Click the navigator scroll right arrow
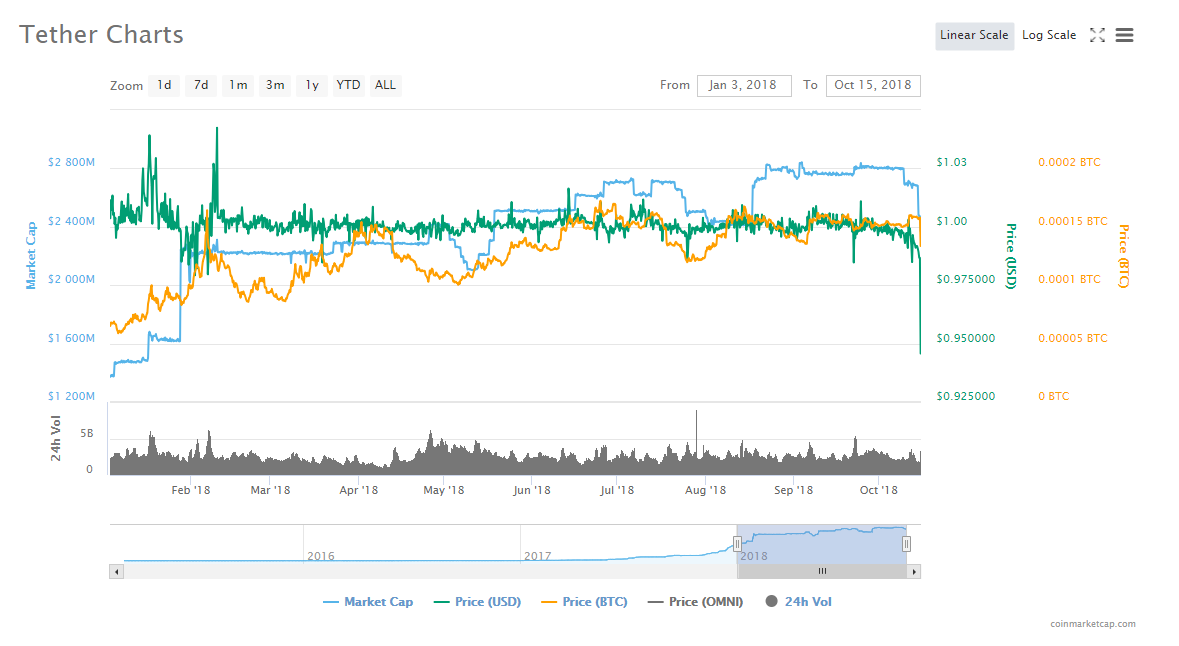This screenshot has height=646, width=1179. click(x=914, y=572)
